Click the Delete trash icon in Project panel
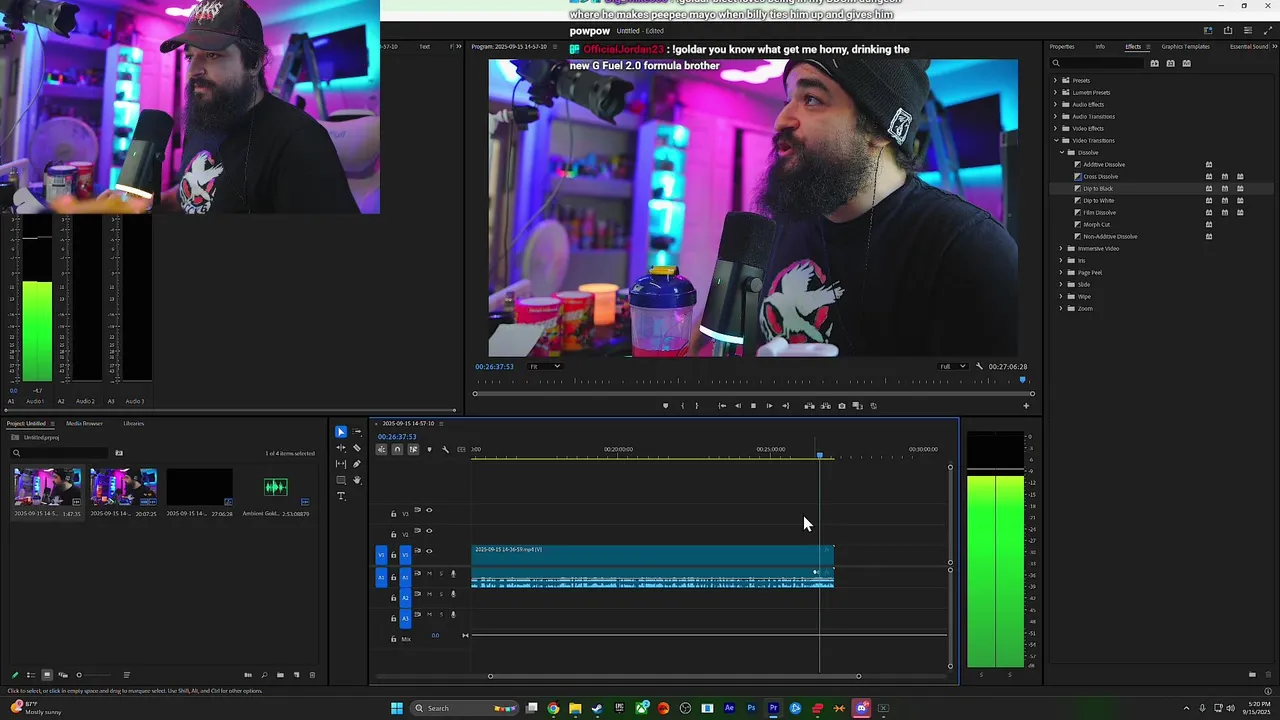This screenshot has height=720, width=1280. click(x=312, y=675)
